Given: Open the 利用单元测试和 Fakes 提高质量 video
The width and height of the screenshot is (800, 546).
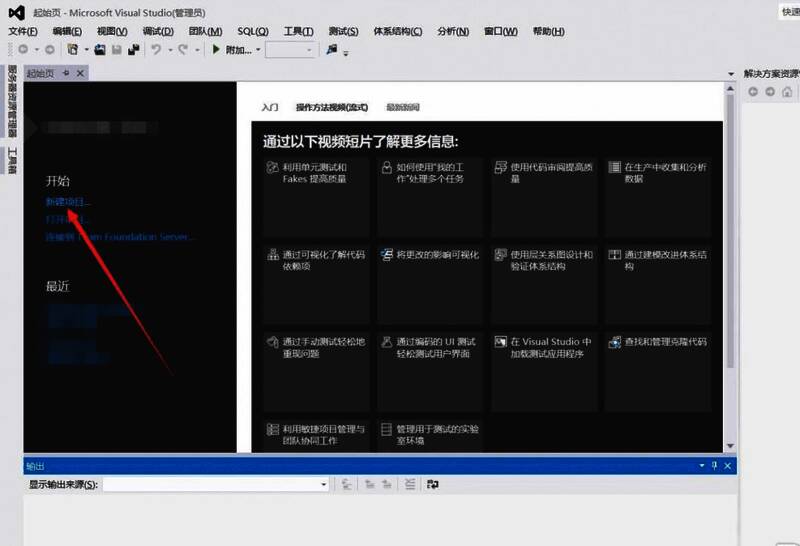Looking at the screenshot, I should pyautogui.click(x=316, y=196).
